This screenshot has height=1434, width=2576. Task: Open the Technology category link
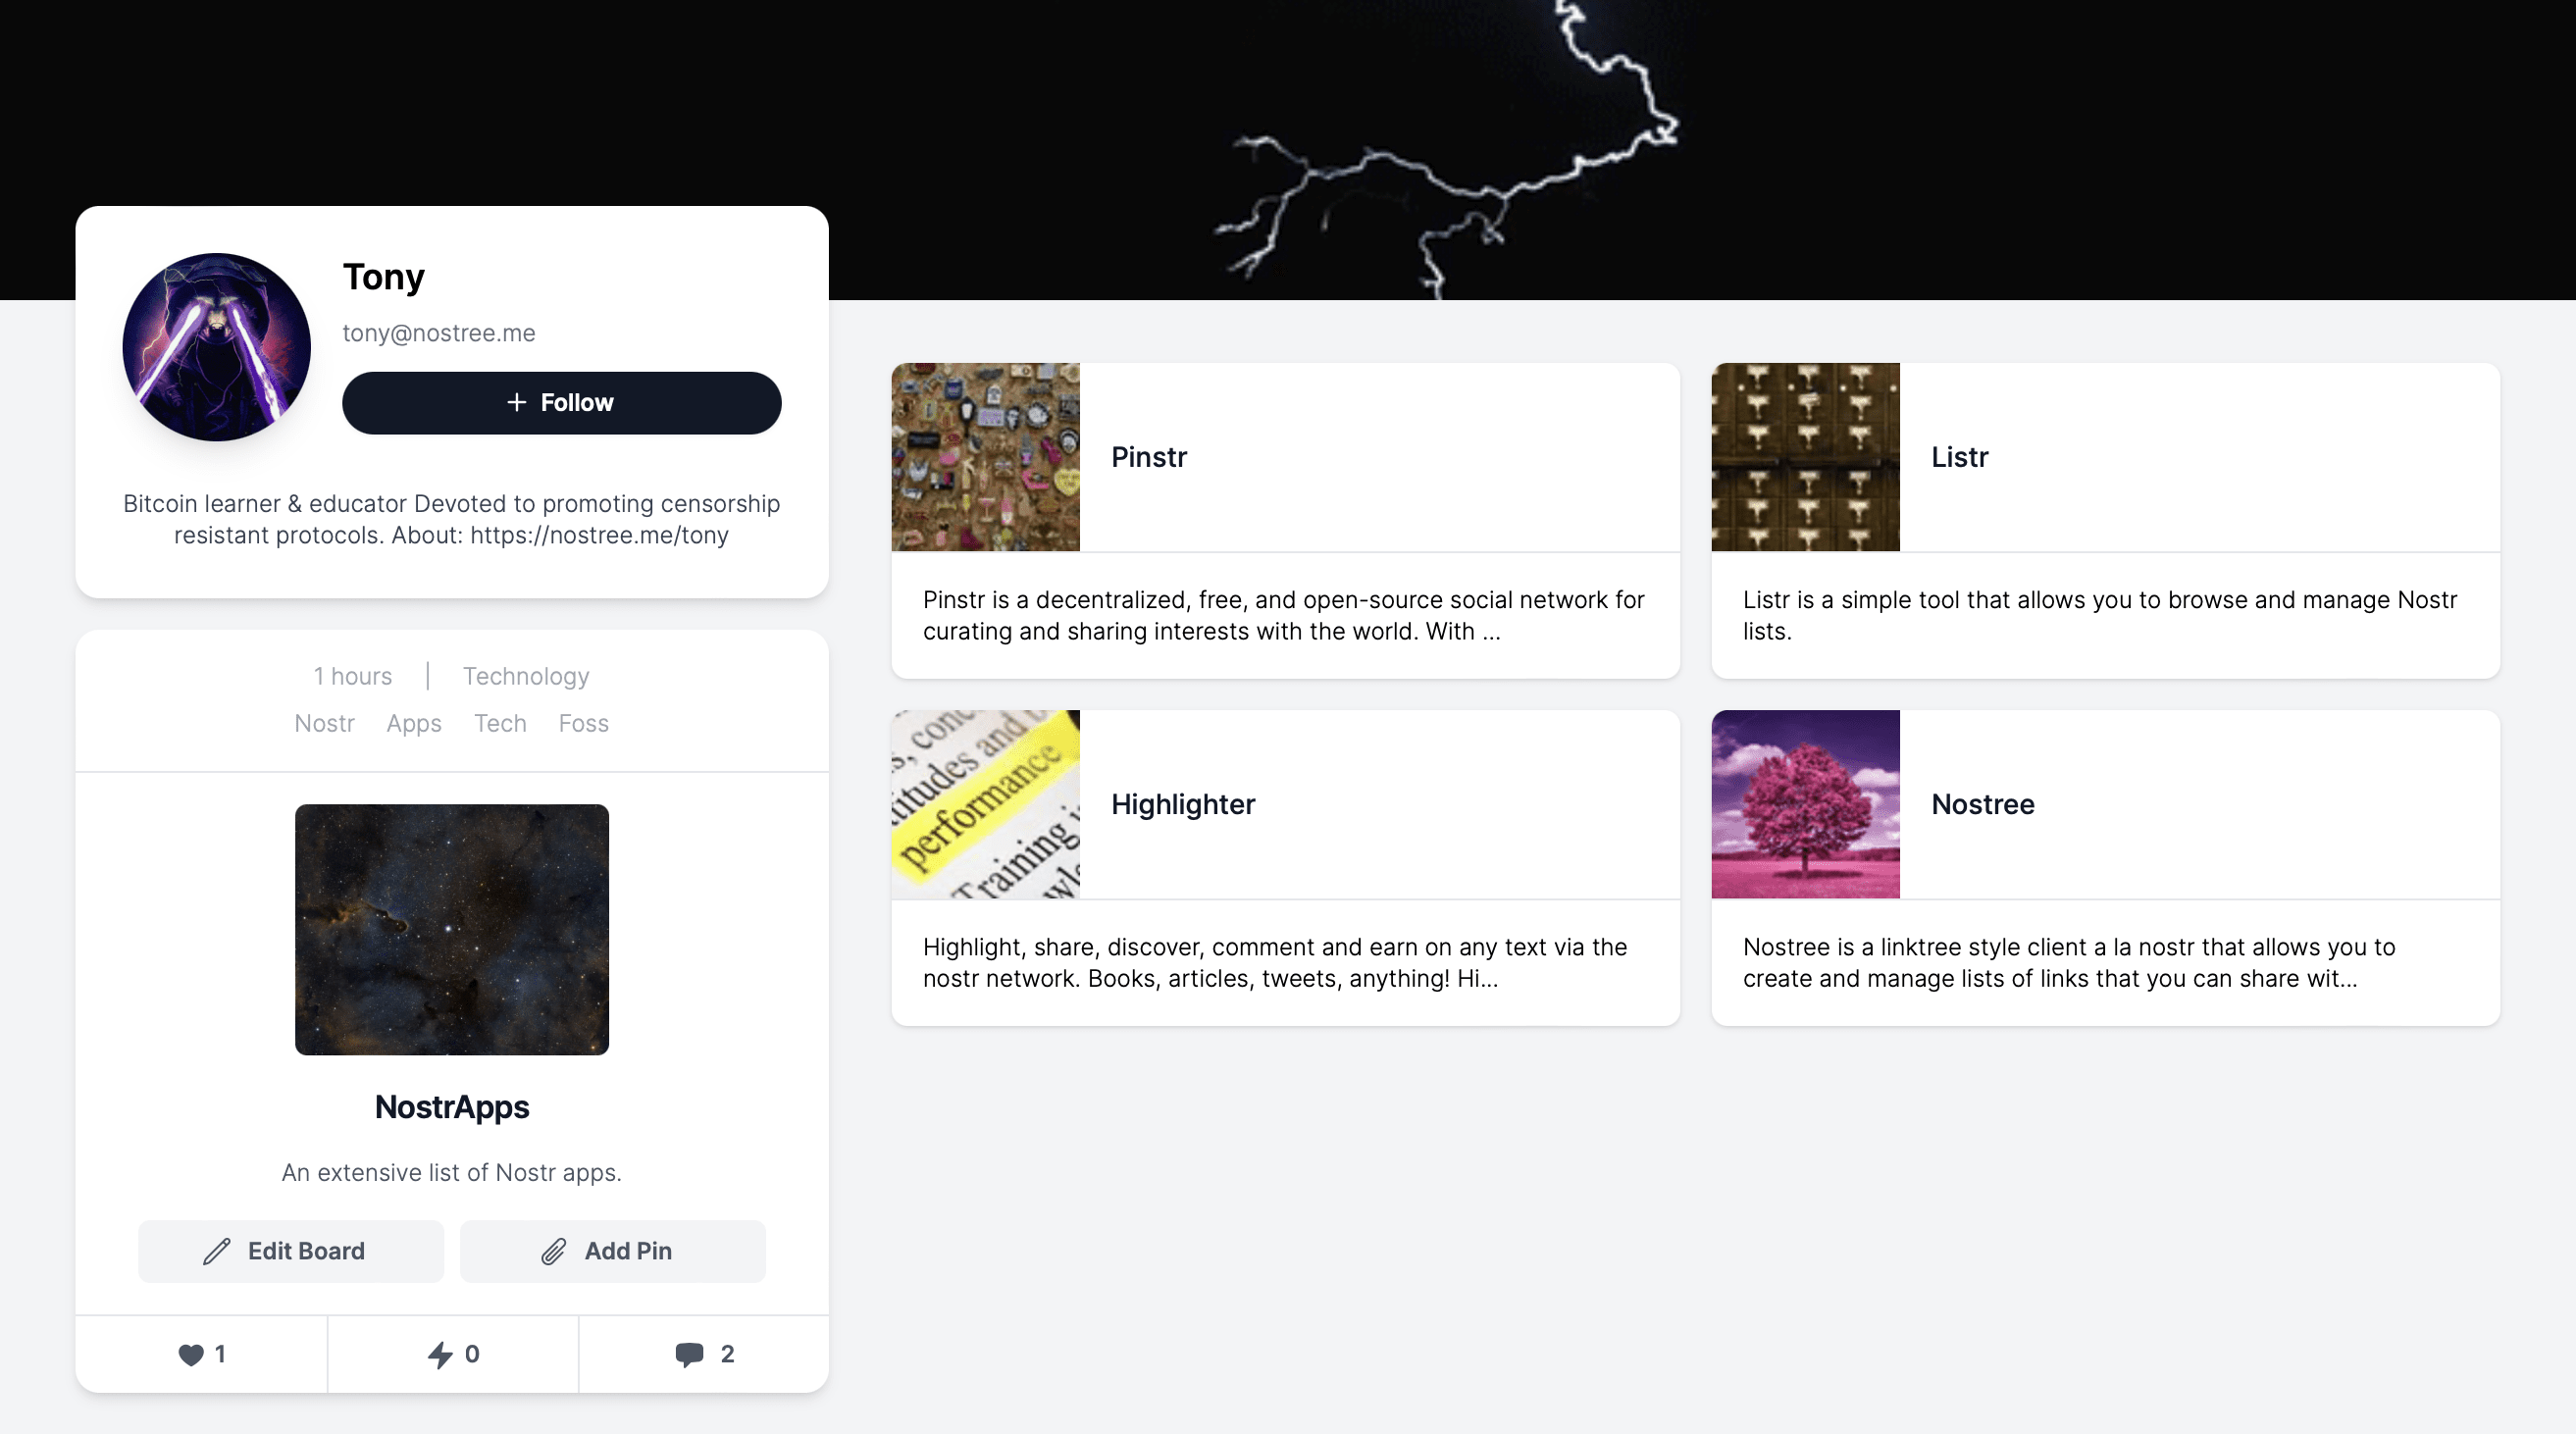tap(526, 676)
